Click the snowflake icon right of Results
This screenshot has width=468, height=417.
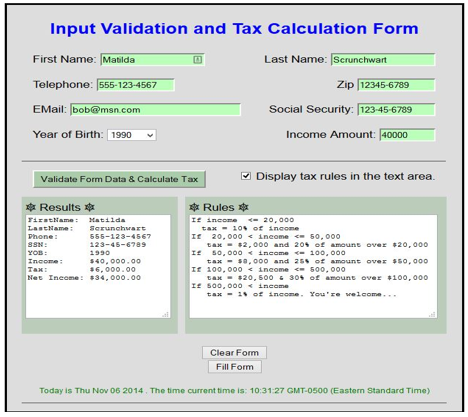(90, 207)
